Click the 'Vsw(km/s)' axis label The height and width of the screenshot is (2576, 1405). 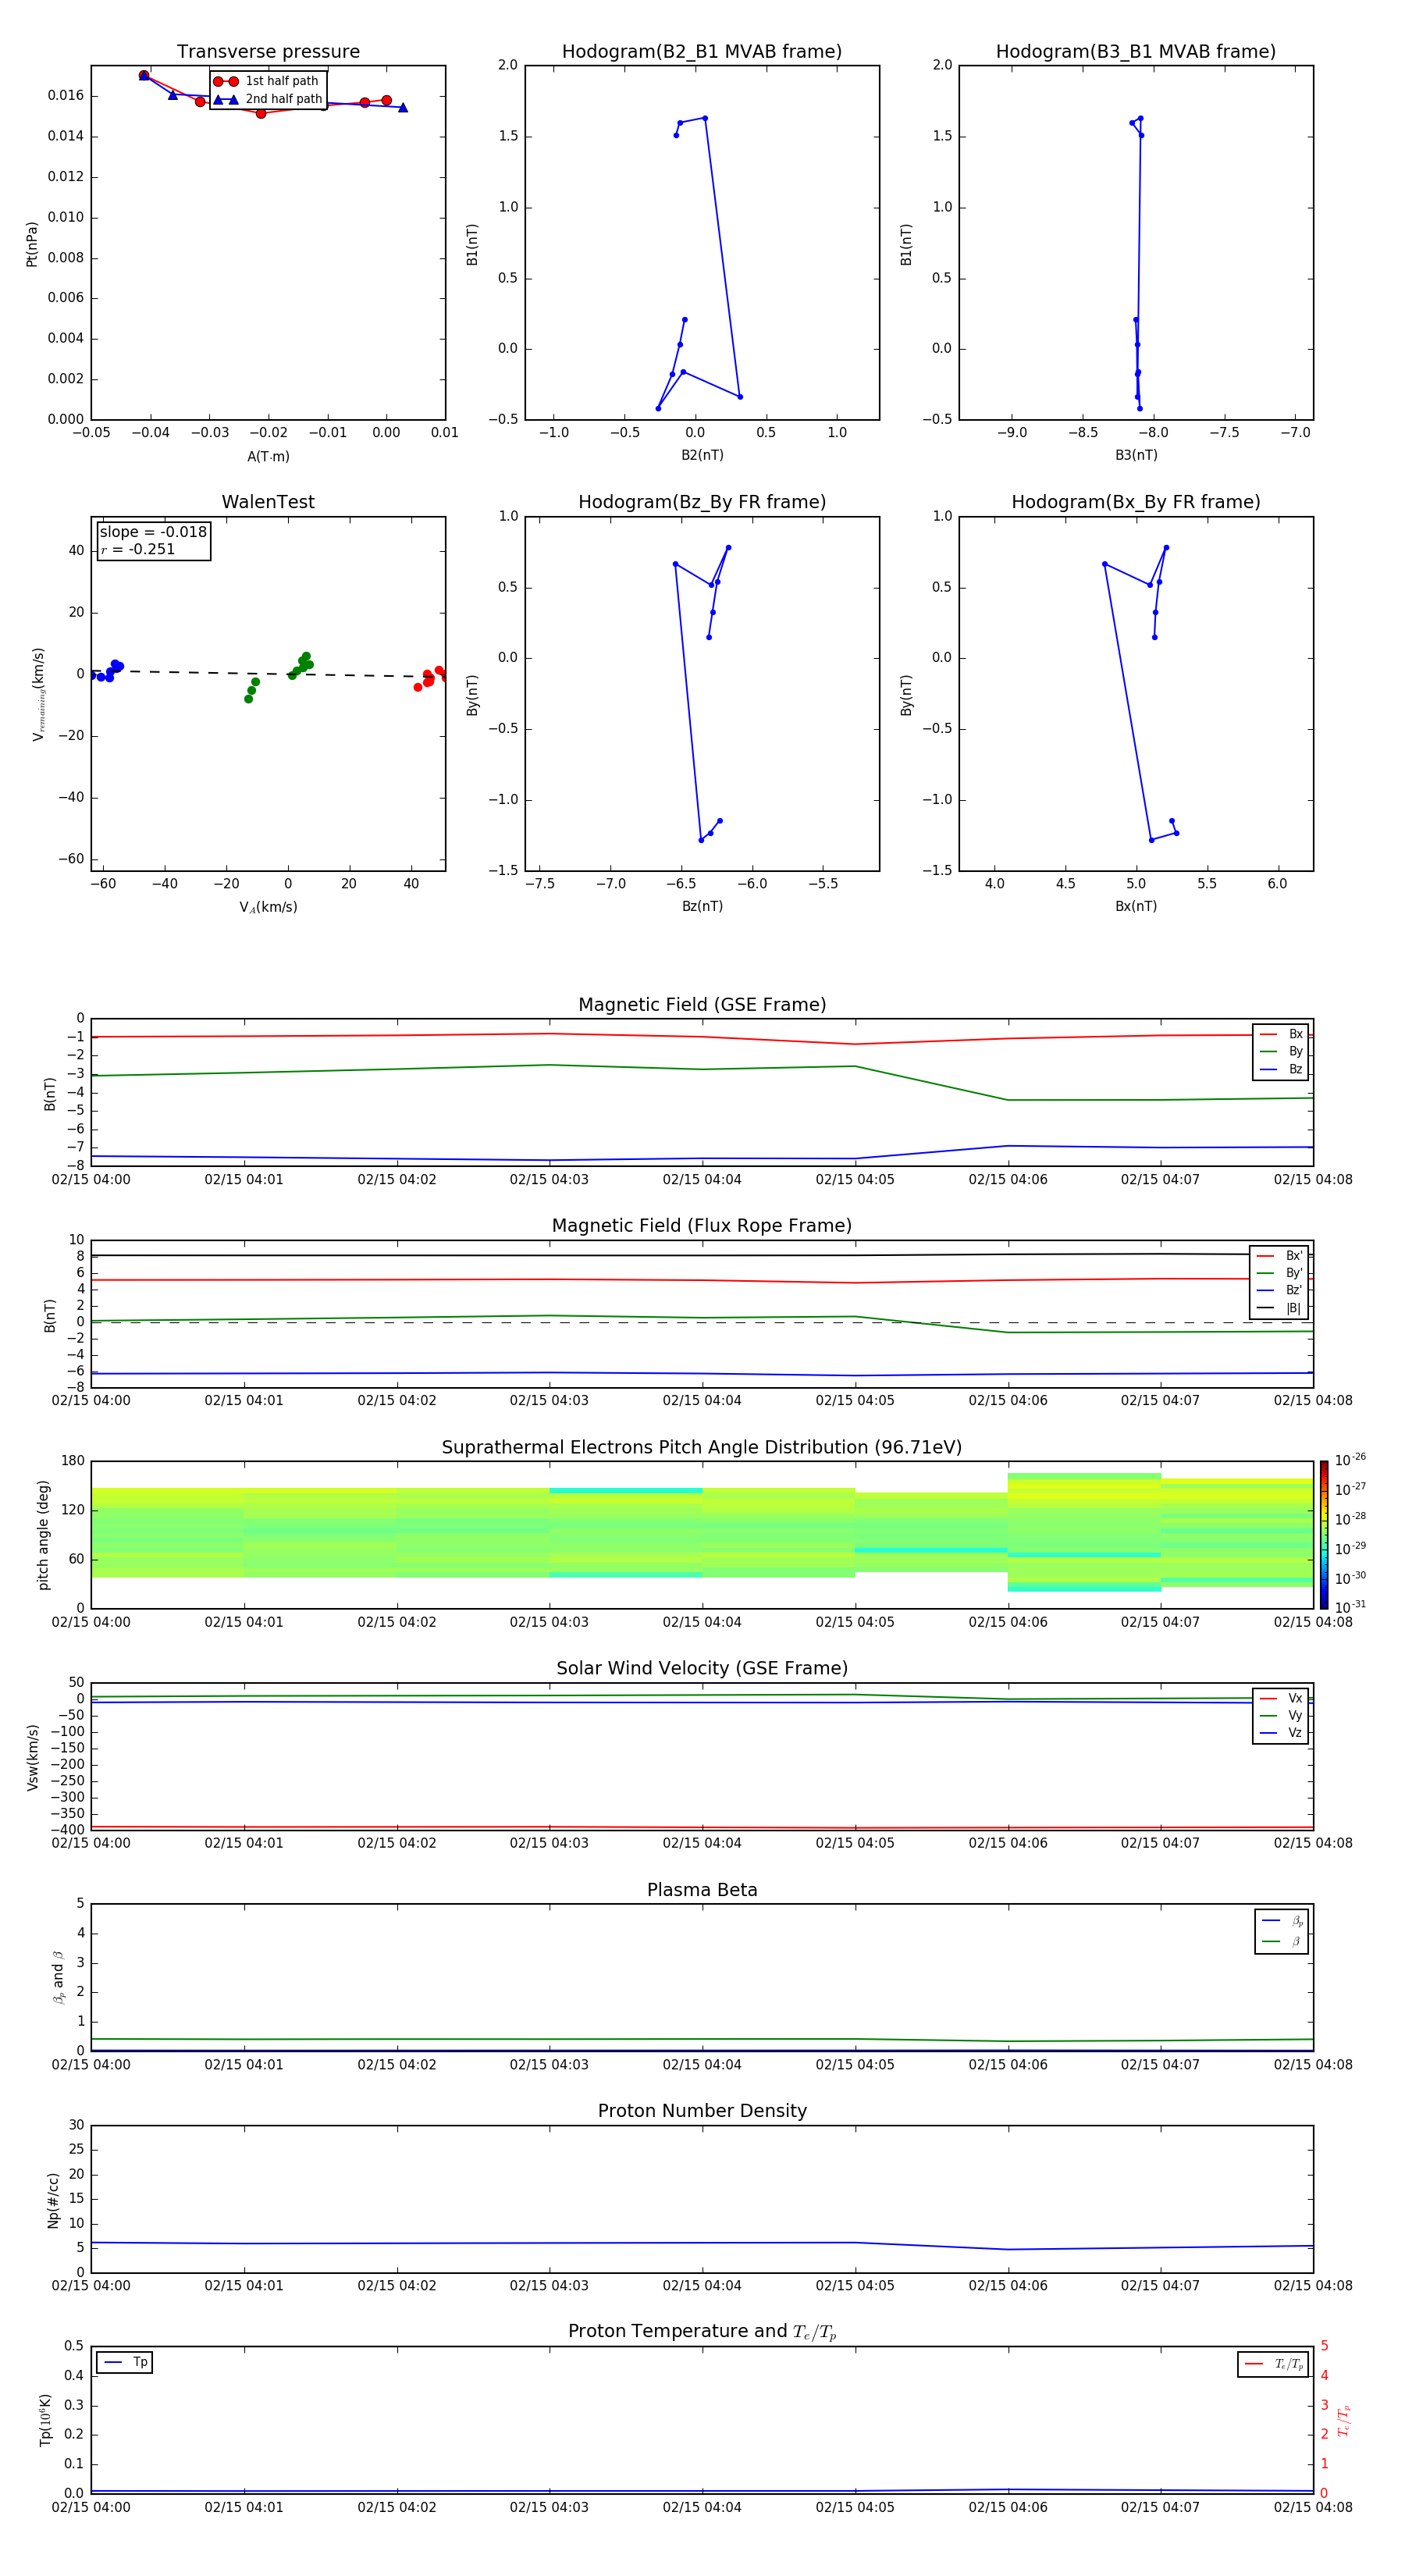tap(32, 1757)
